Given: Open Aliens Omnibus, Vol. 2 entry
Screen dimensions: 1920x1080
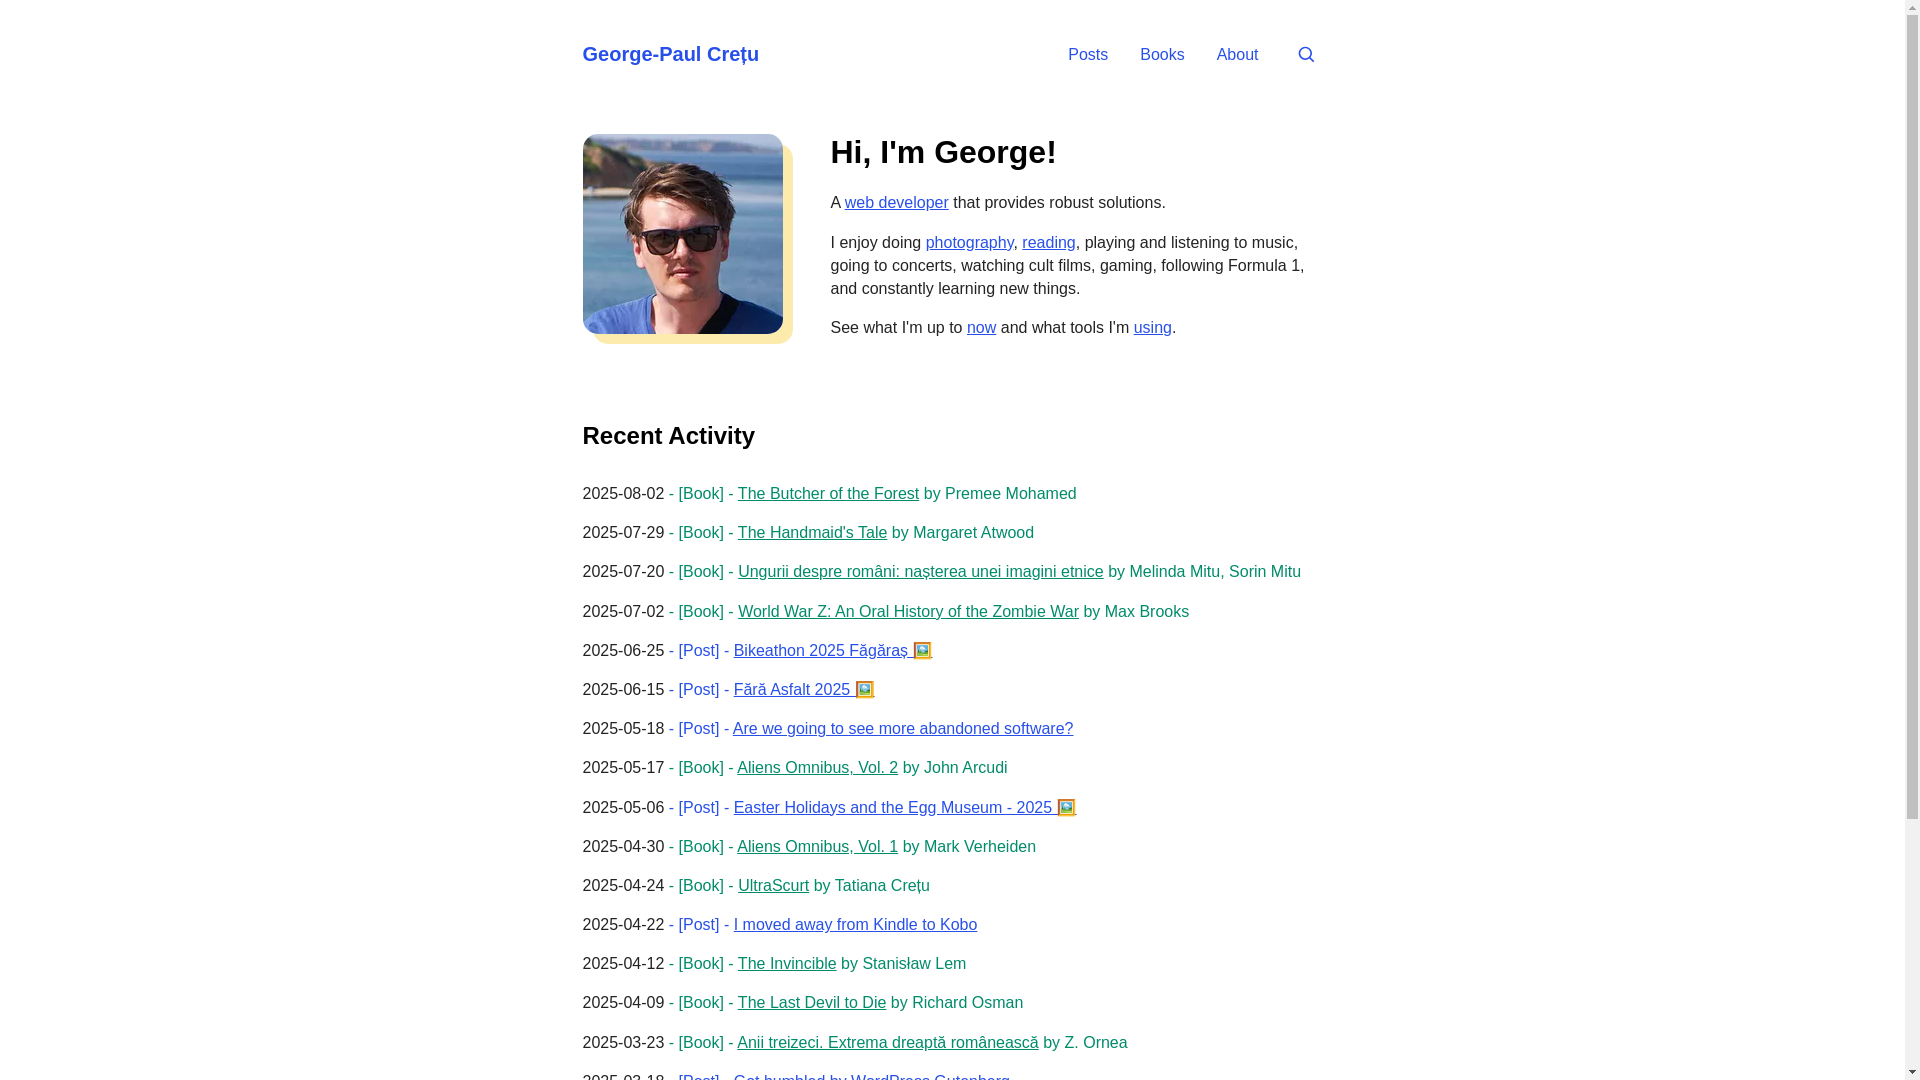Looking at the screenshot, I should pyautogui.click(x=817, y=768).
